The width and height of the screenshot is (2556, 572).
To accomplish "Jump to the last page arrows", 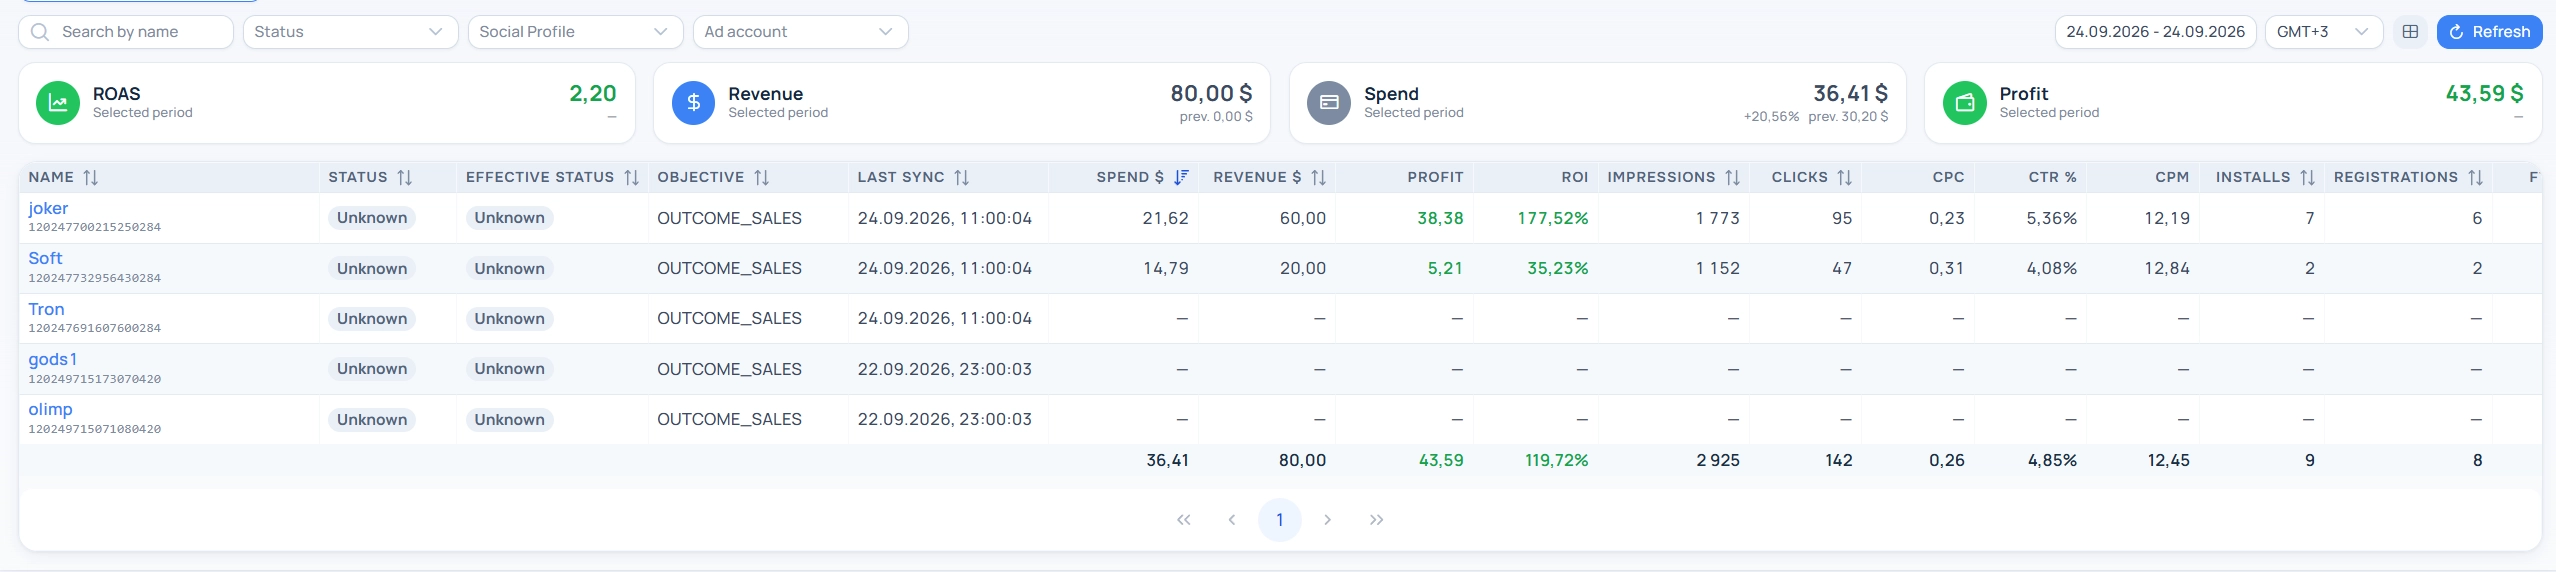I will [1376, 520].
